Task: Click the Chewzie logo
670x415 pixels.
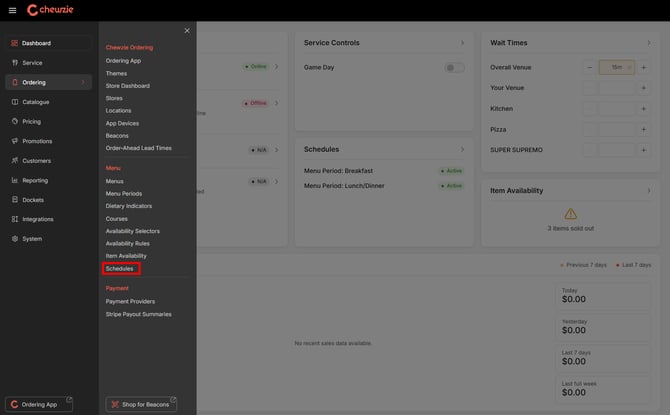Action: click(50, 10)
